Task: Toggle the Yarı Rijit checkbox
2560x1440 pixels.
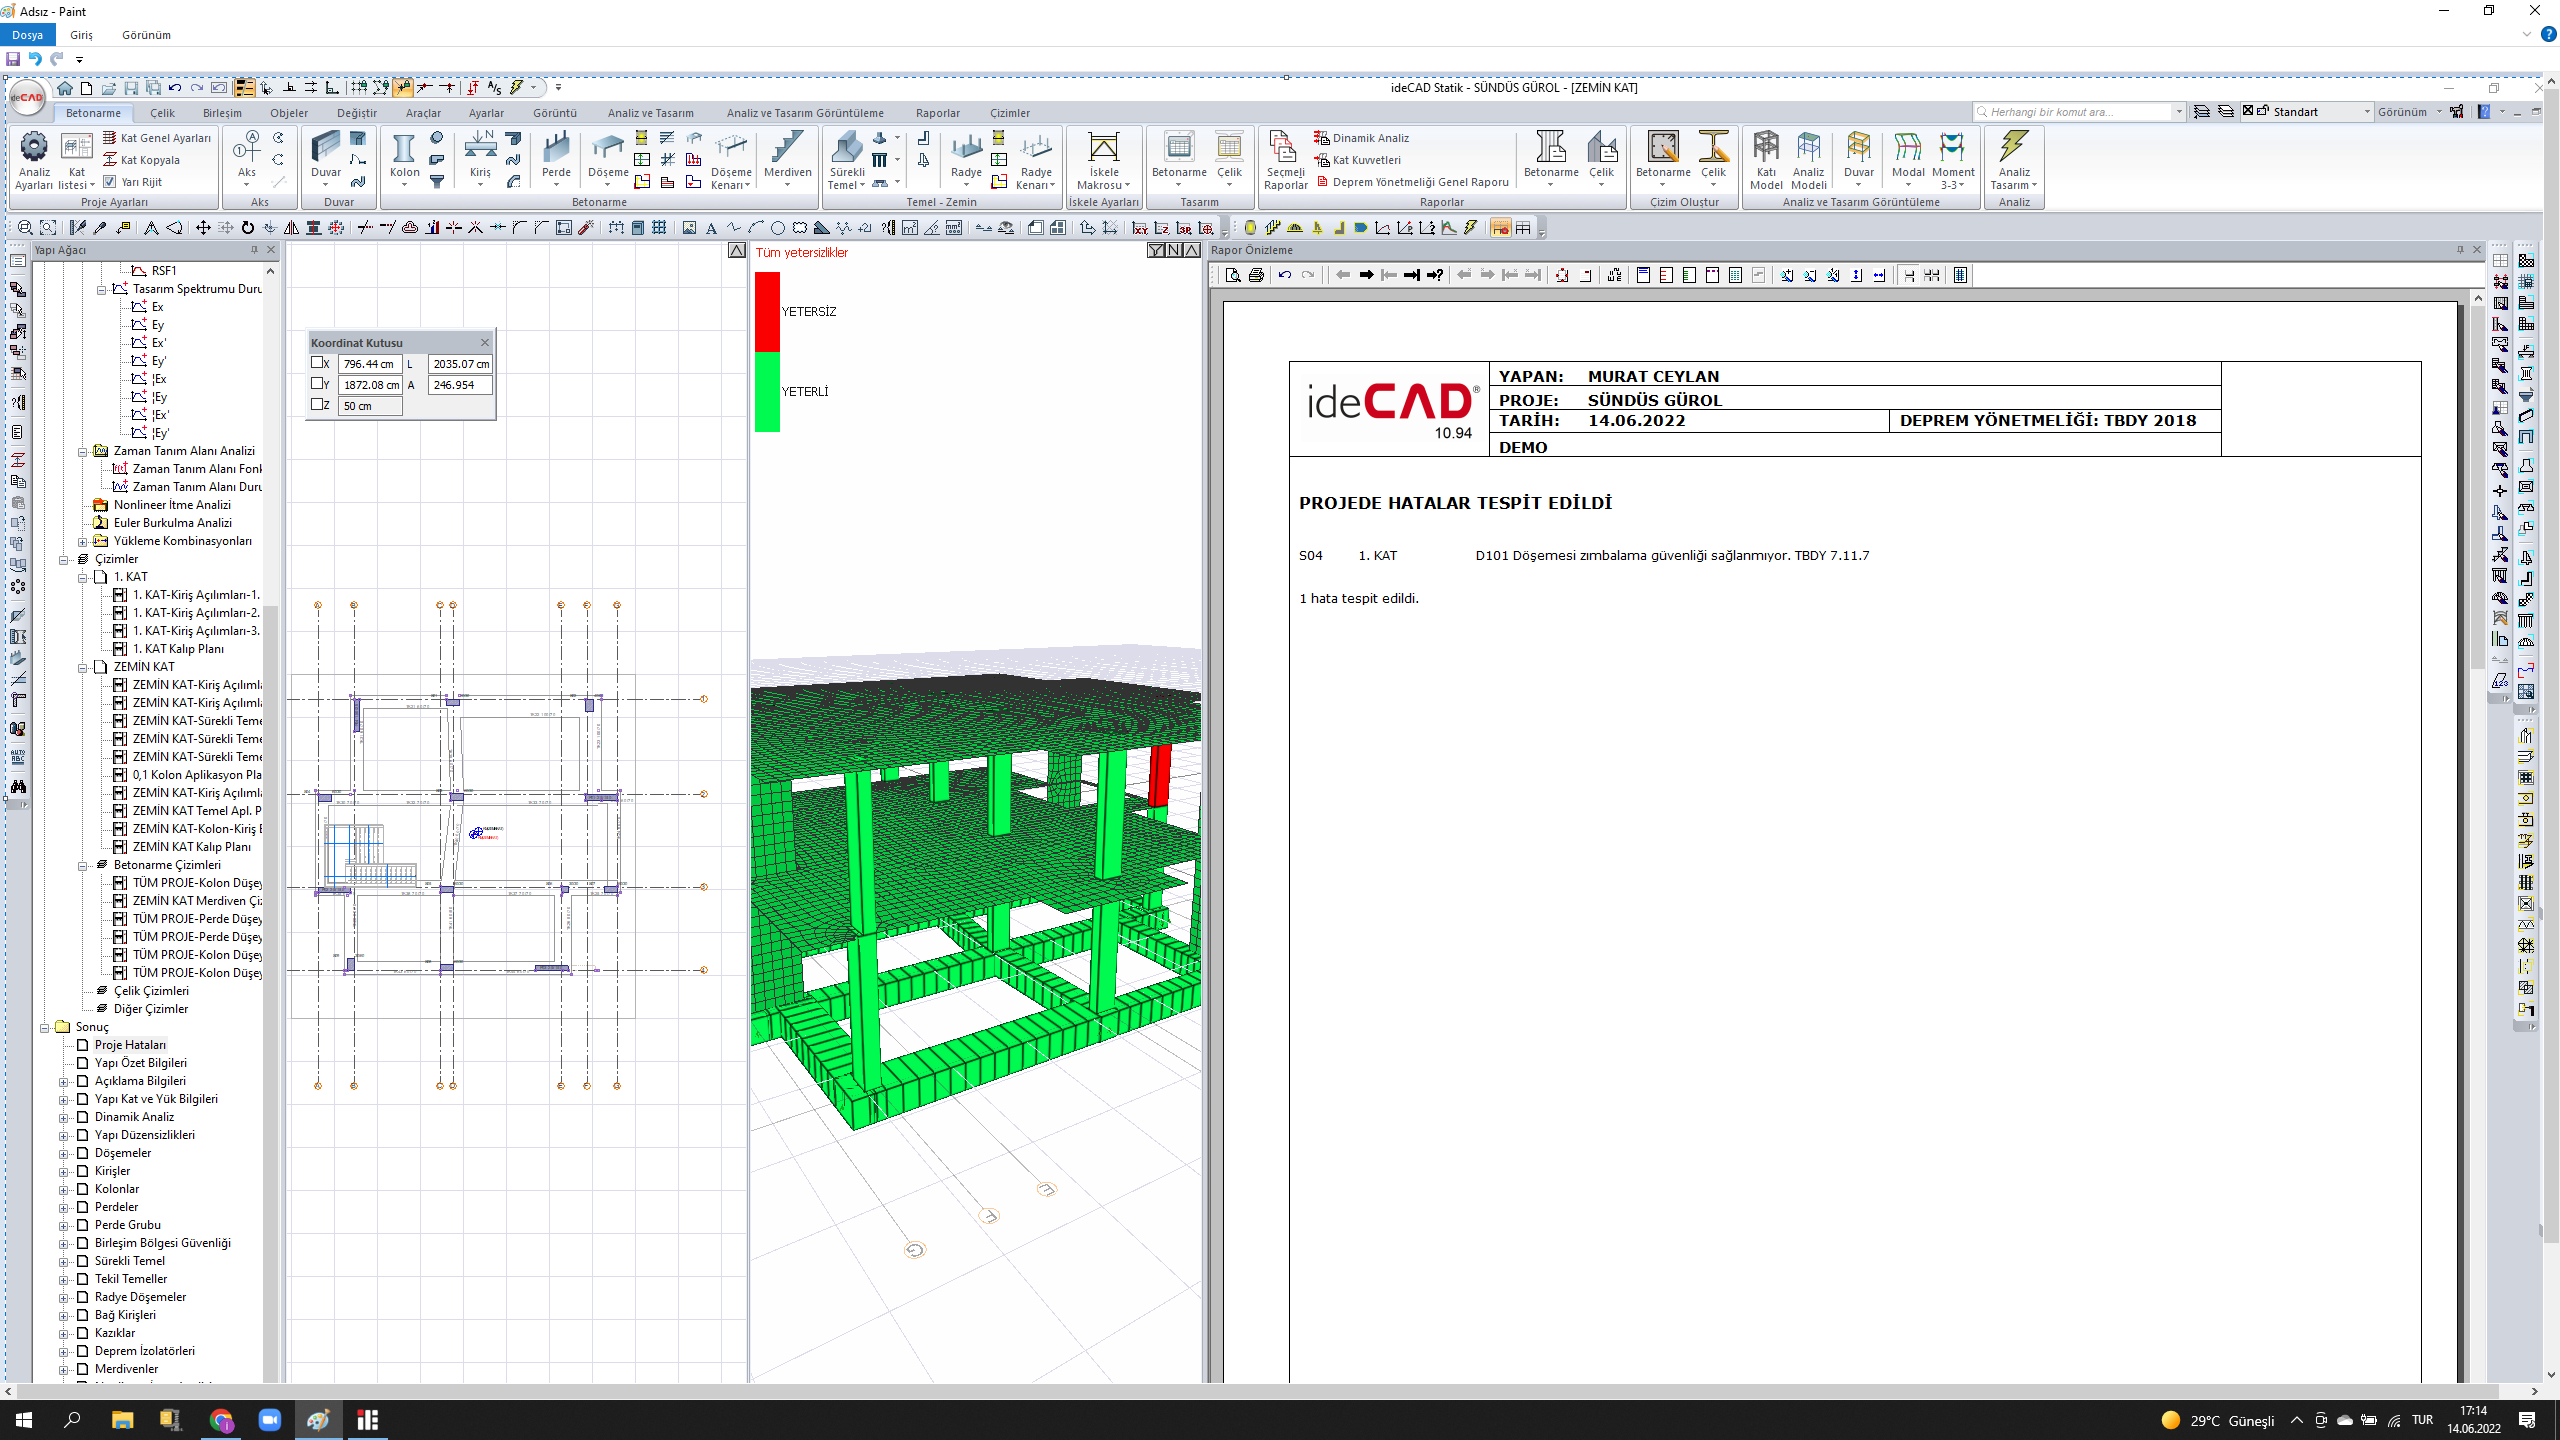Action: tap(110, 182)
